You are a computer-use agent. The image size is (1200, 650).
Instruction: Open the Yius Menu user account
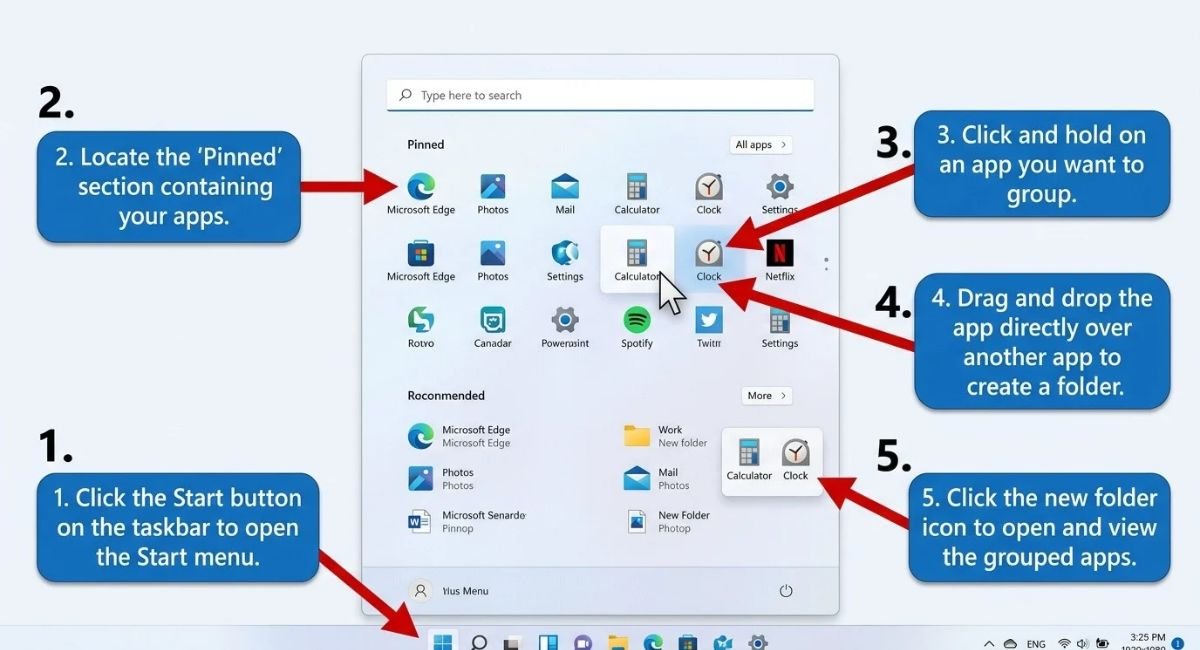[451, 591]
